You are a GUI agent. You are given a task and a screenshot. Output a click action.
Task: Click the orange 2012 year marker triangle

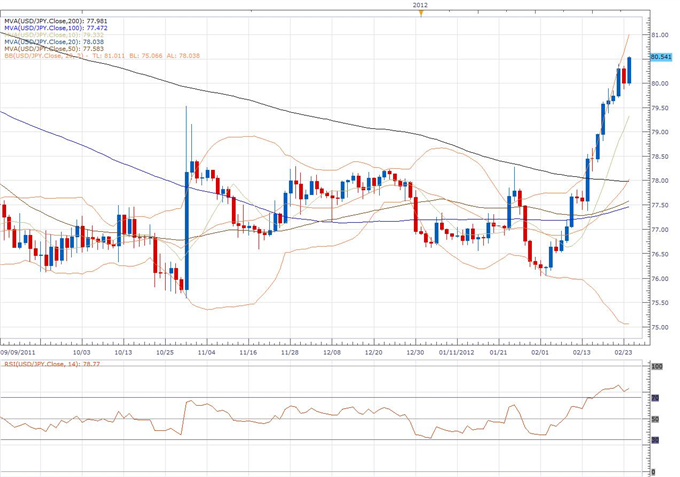420,13
